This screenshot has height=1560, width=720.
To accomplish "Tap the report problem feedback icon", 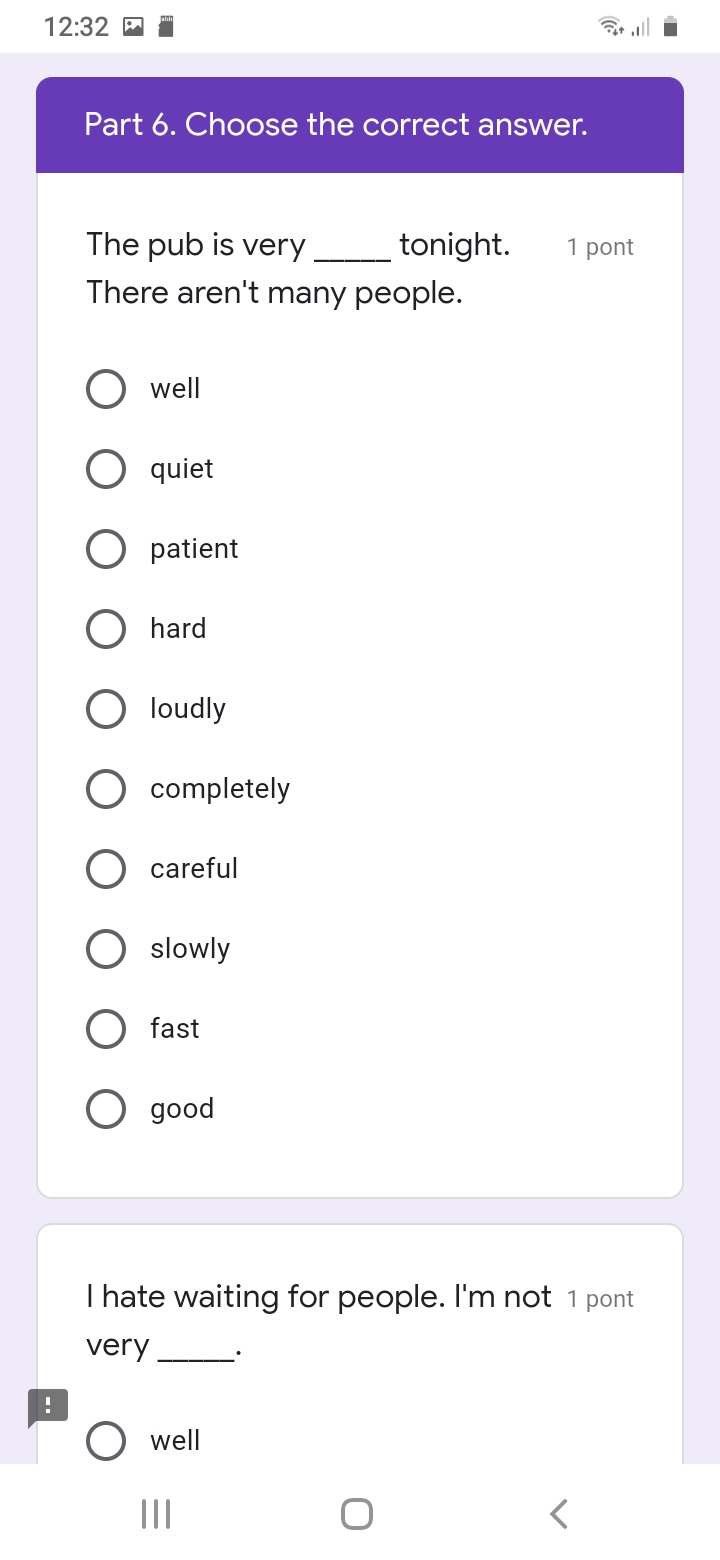I will pos(48,1406).
